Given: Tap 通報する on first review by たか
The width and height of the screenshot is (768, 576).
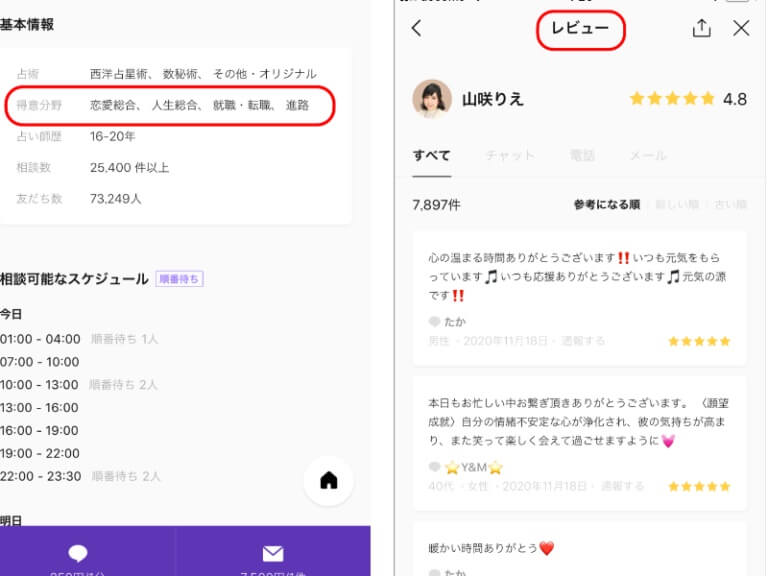Looking at the screenshot, I should 584,341.
